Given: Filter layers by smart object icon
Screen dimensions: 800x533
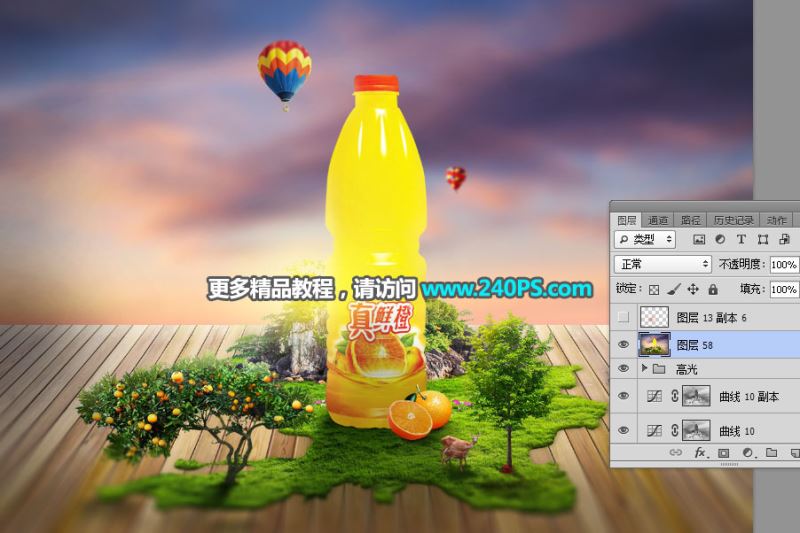Looking at the screenshot, I should [x=784, y=239].
